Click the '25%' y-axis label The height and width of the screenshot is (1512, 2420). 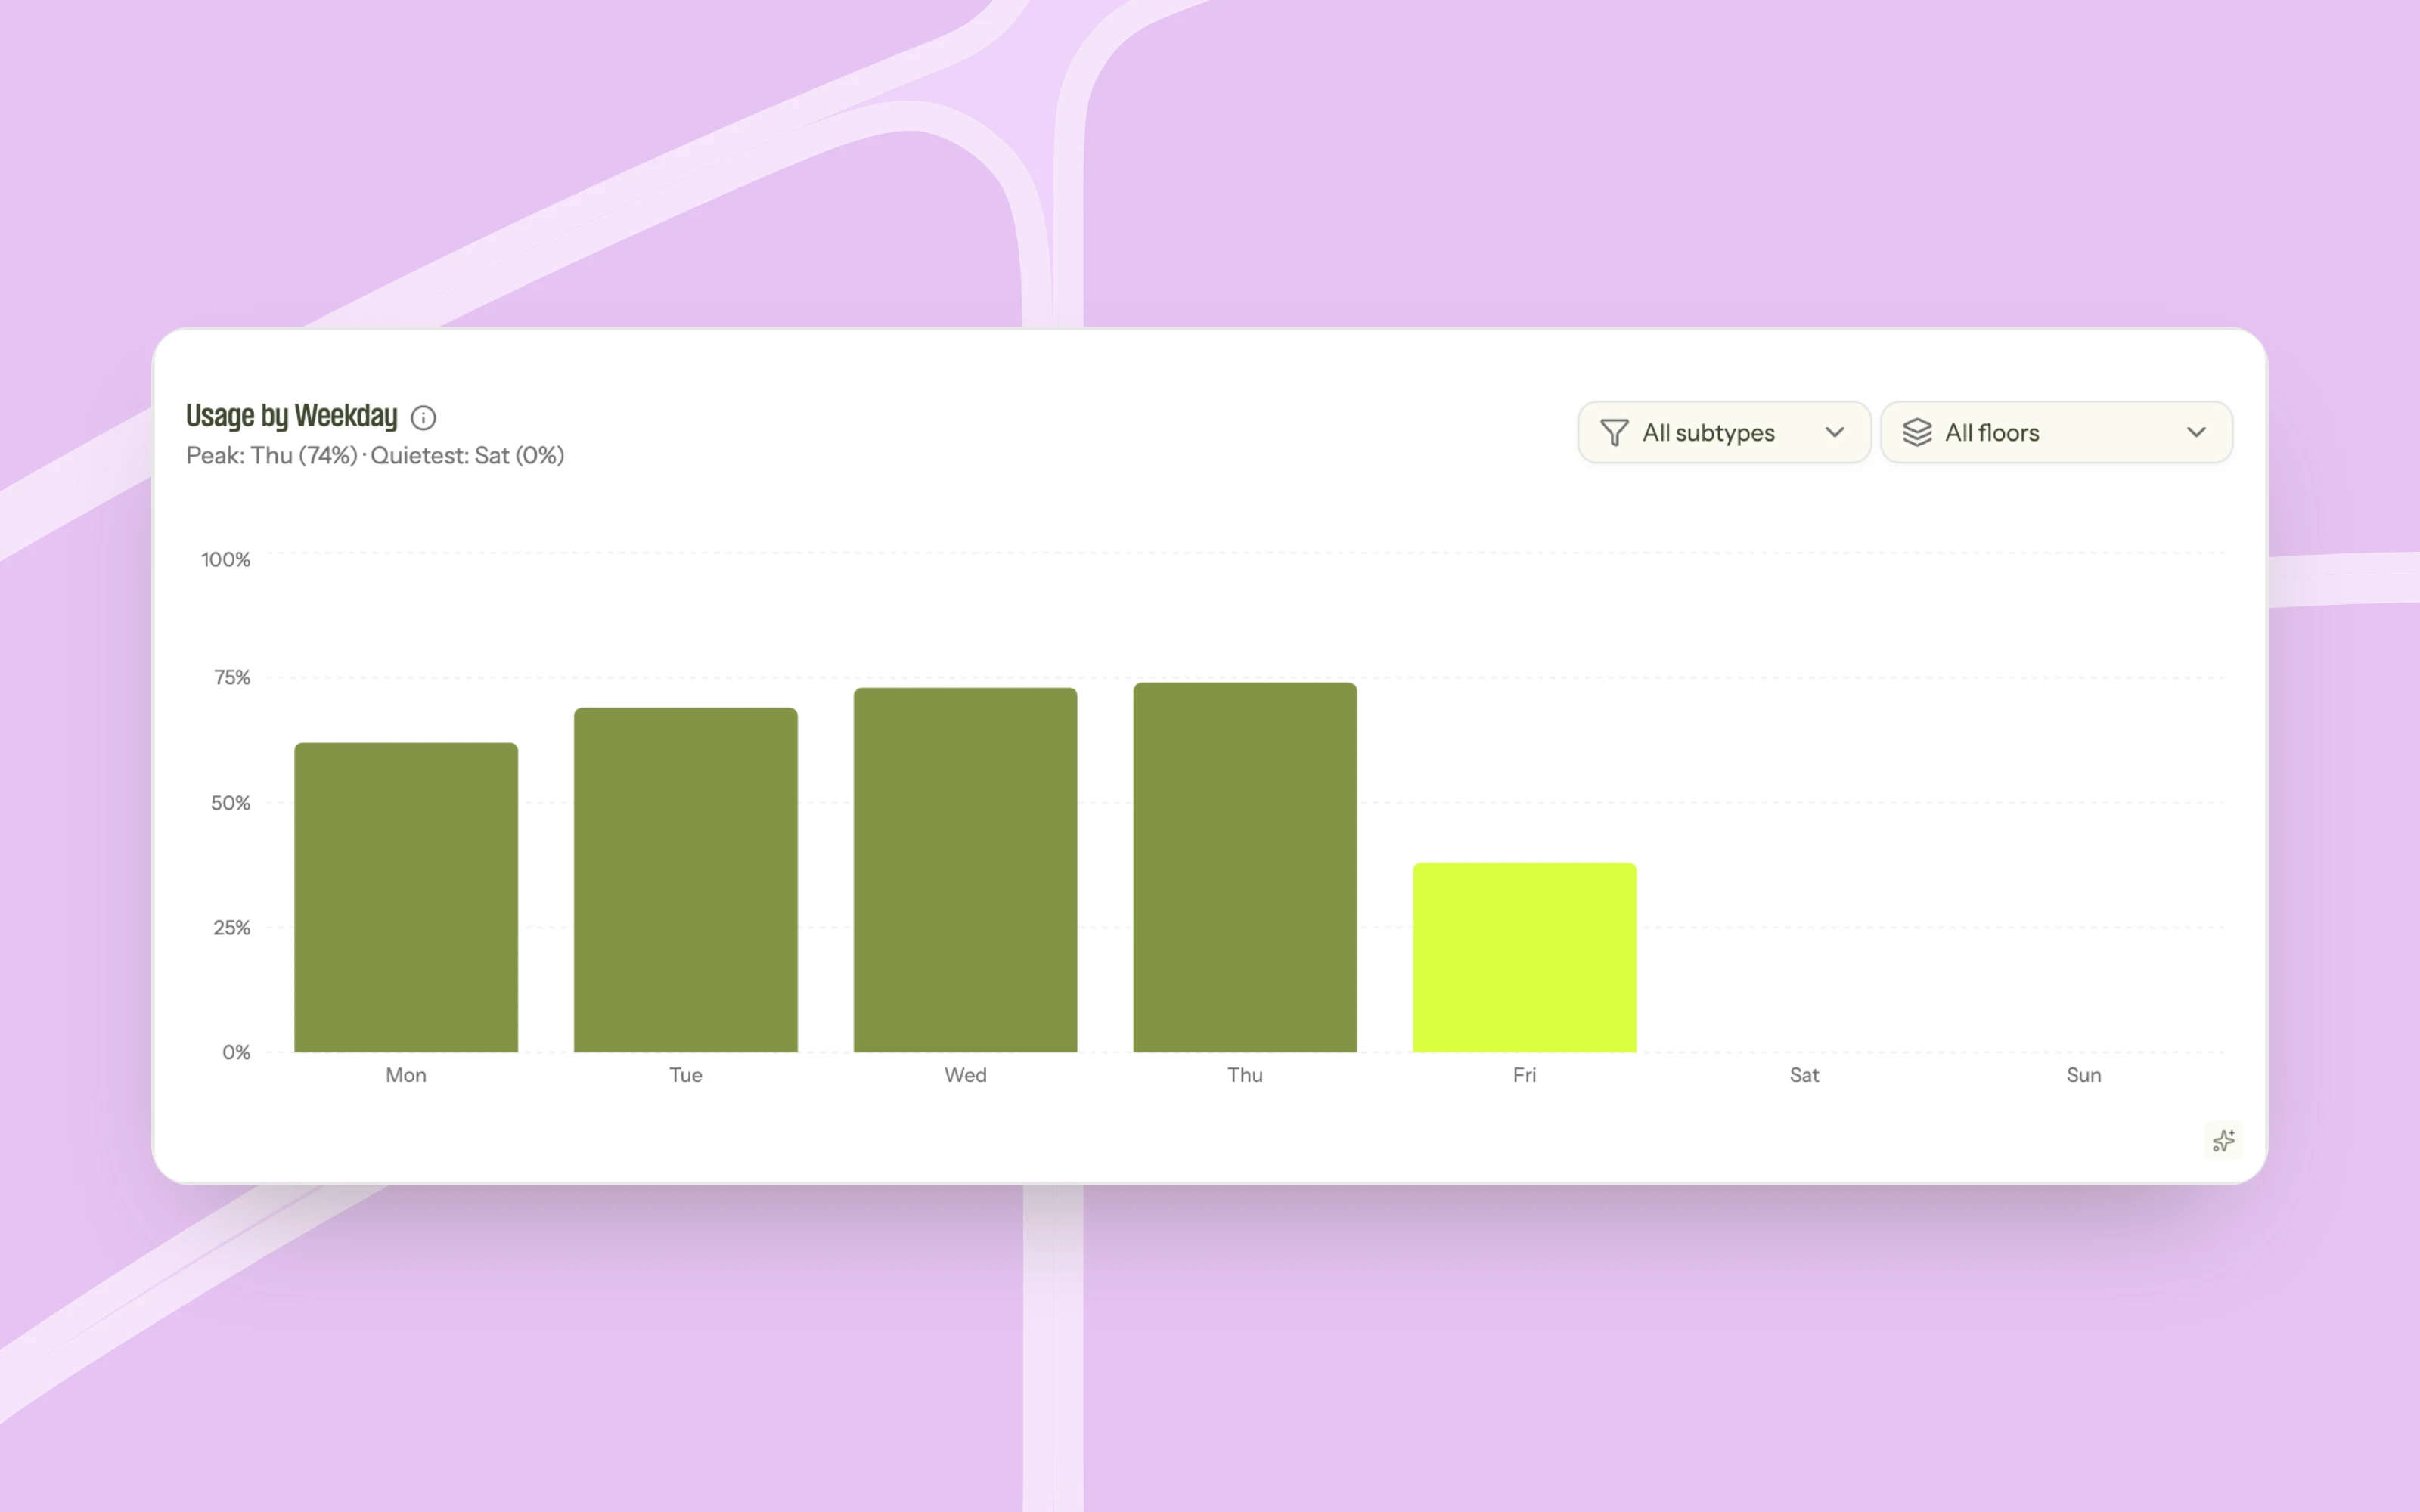[x=232, y=928]
